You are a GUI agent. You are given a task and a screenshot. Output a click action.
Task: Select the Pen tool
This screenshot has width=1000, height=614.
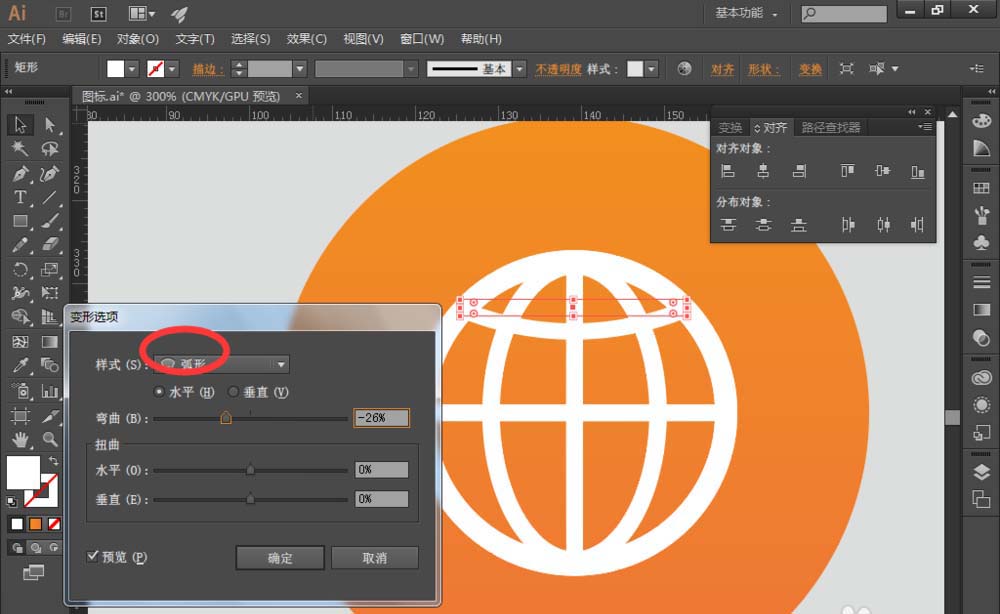[20, 173]
